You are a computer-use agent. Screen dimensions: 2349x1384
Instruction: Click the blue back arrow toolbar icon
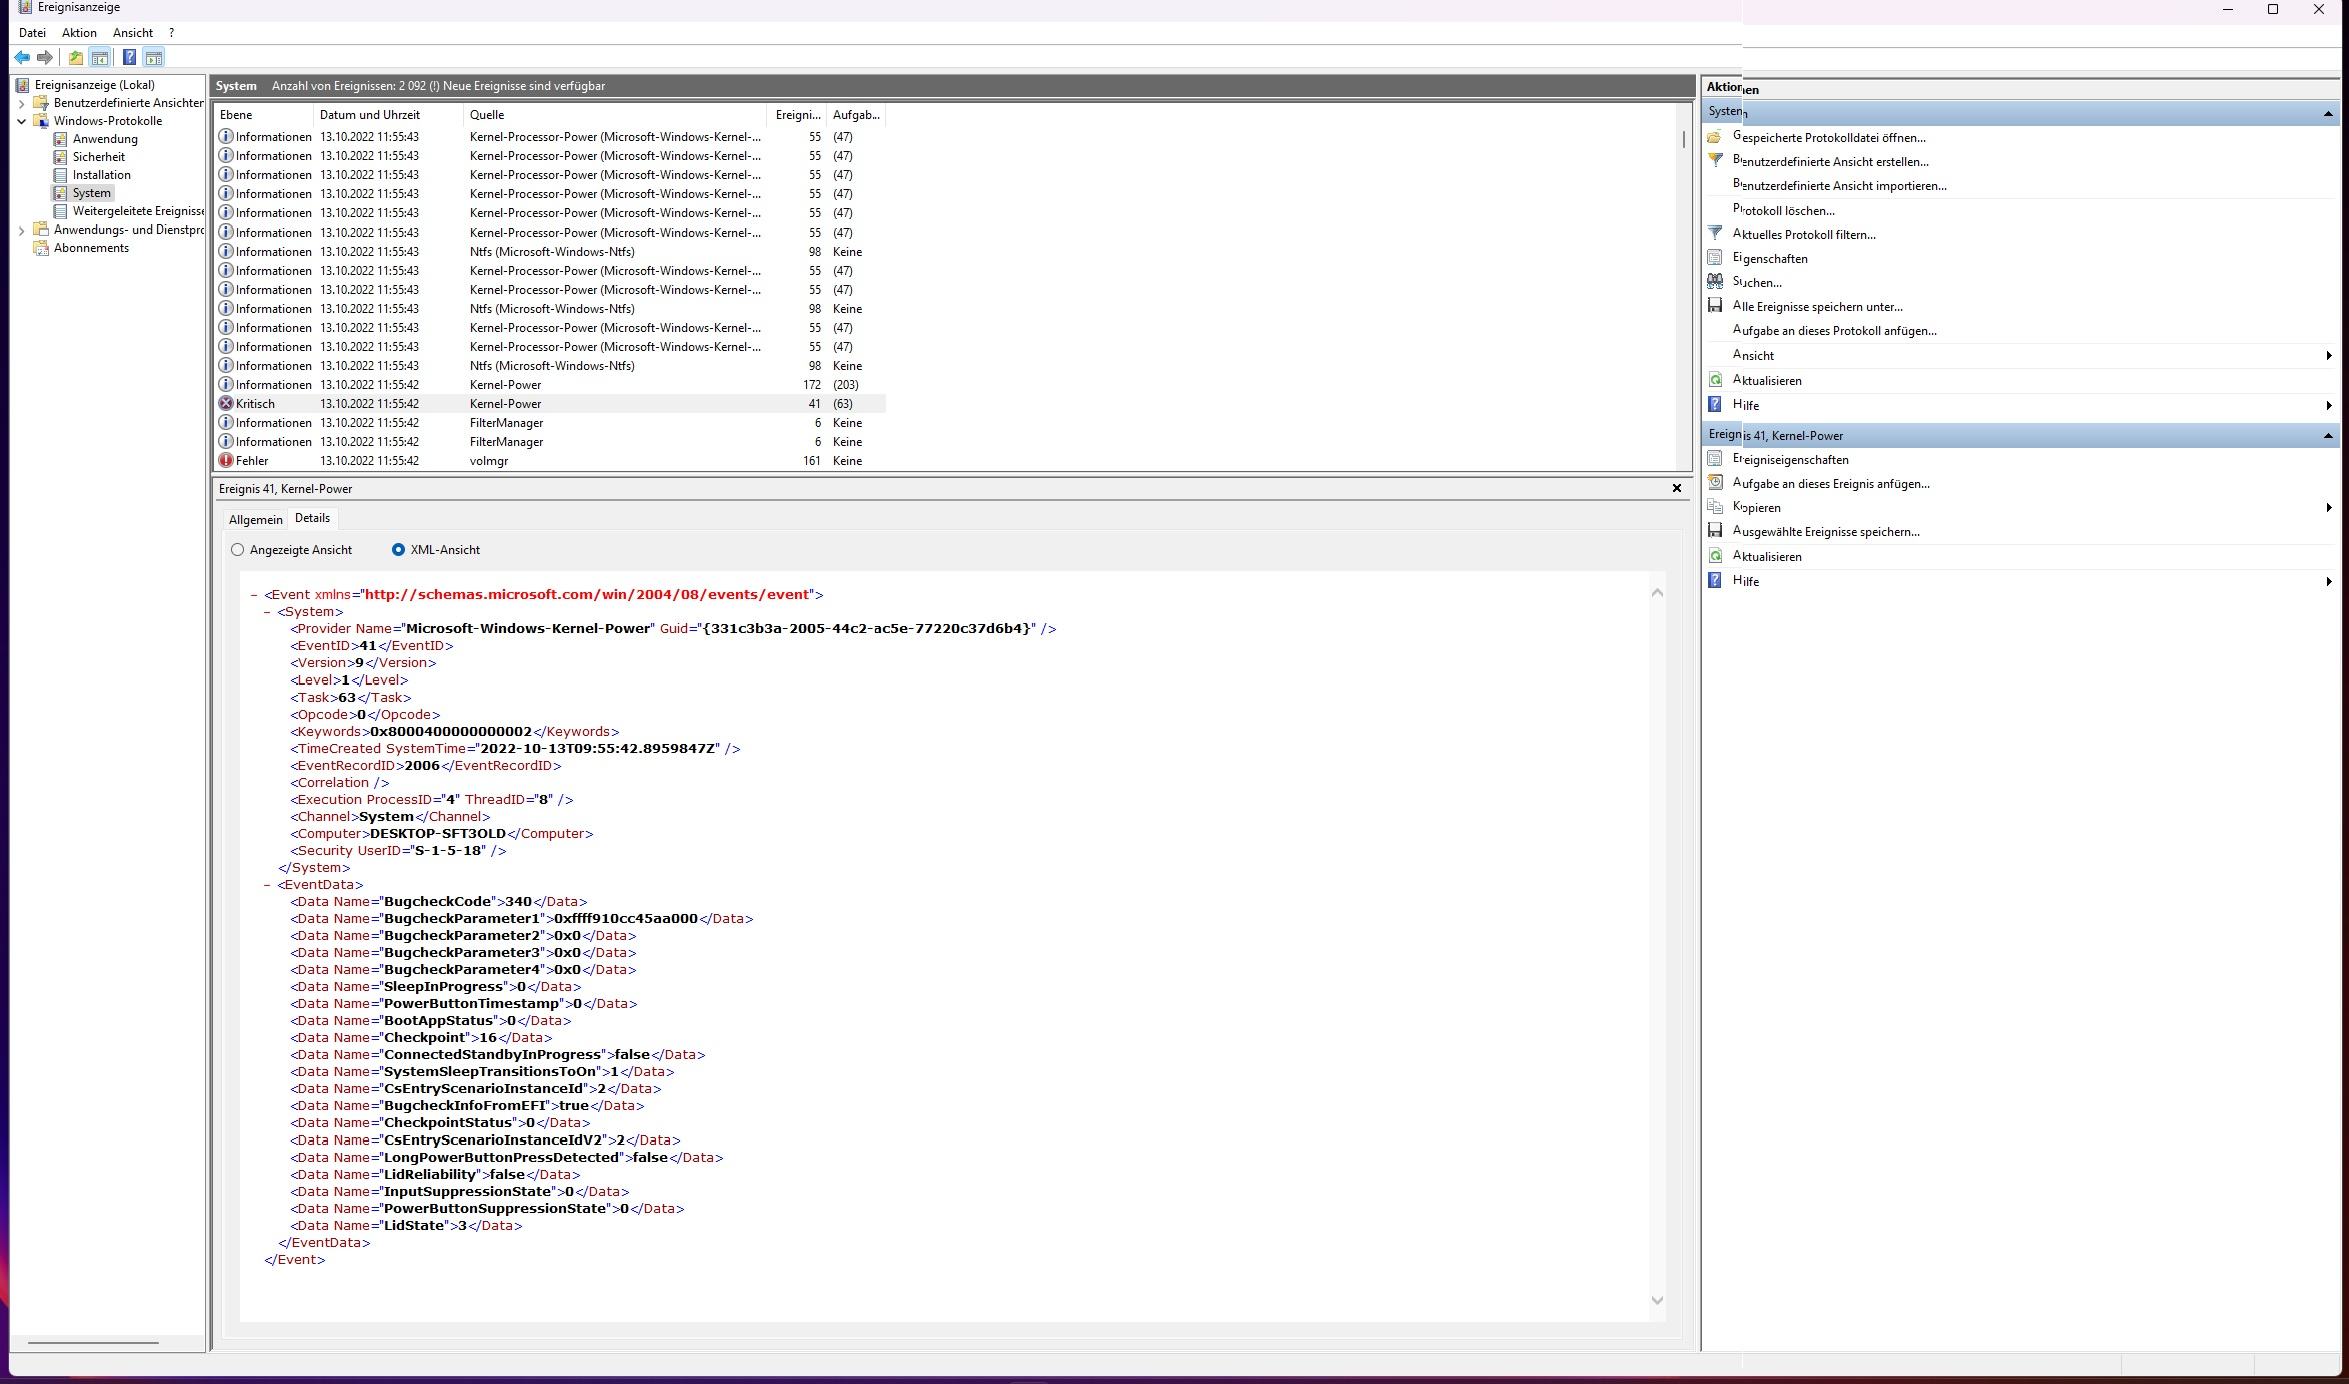(x=22, y=58)
